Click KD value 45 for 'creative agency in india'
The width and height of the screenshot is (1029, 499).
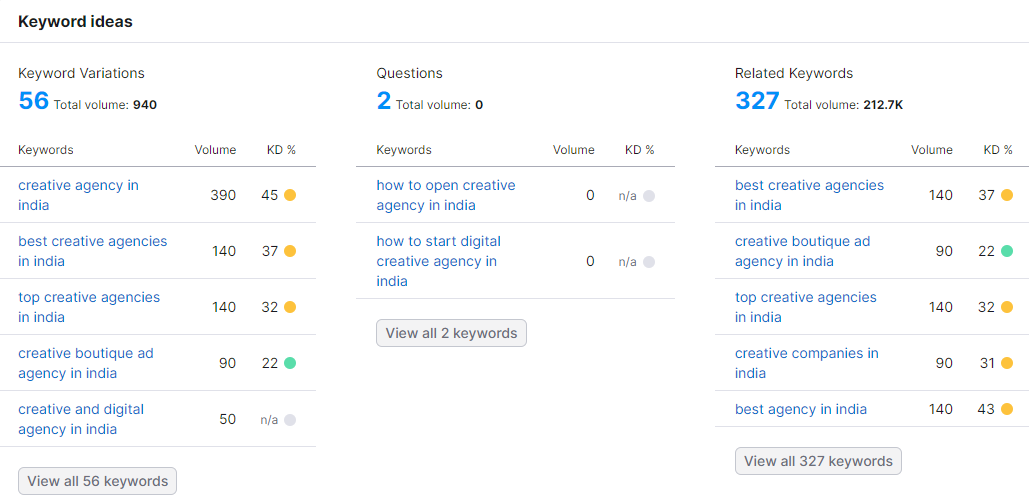(270, 195)
